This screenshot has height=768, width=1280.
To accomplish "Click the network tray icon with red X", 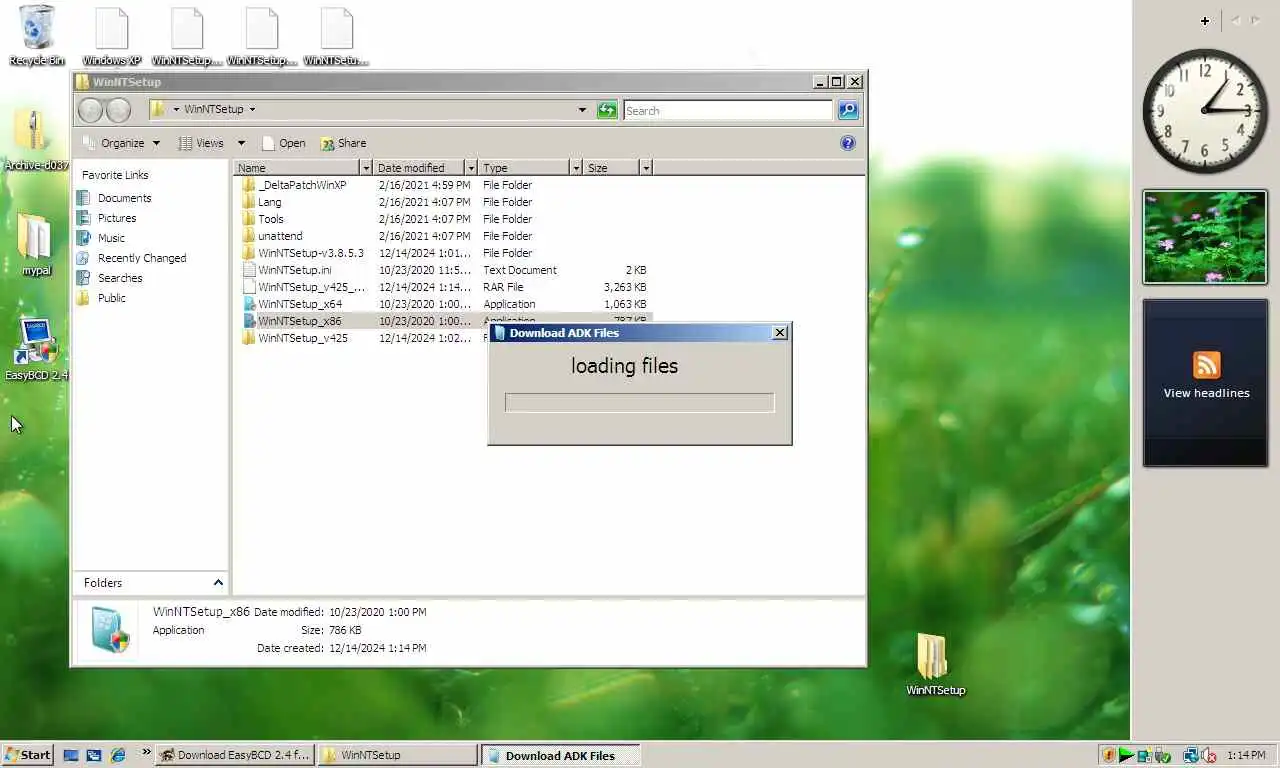I will pos(1209,756).
